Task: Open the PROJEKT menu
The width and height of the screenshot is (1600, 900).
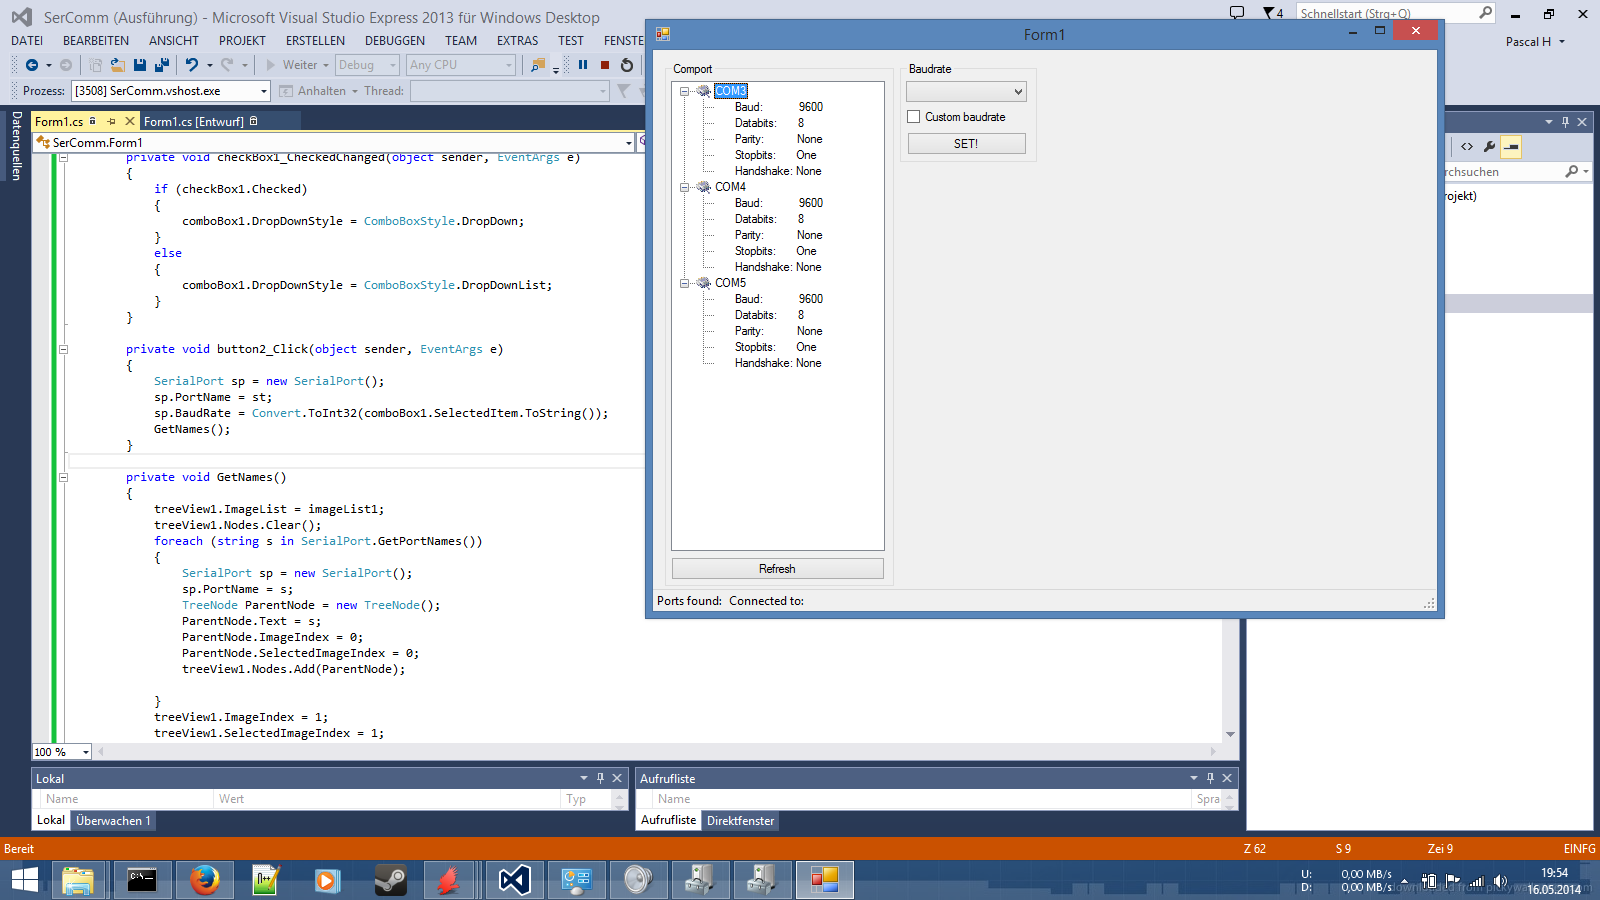Action: 242,41
